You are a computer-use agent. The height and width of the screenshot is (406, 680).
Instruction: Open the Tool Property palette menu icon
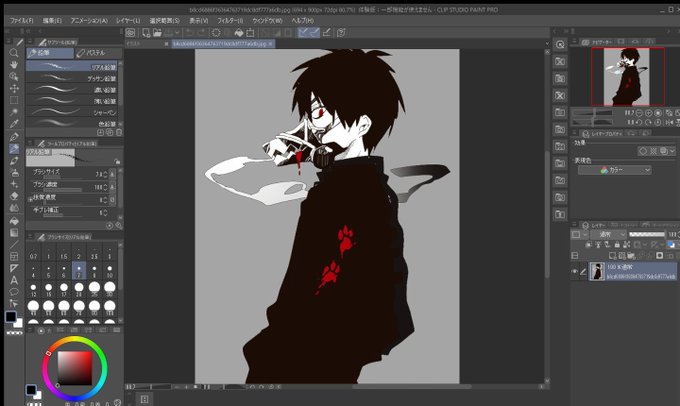[x=30, y=143]
